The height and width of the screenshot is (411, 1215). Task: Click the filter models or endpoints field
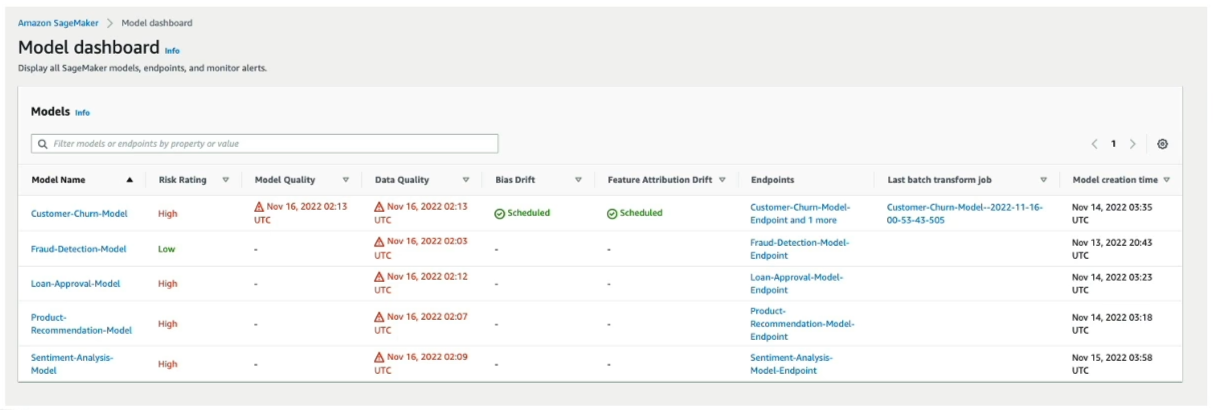[x=264, y=144]
